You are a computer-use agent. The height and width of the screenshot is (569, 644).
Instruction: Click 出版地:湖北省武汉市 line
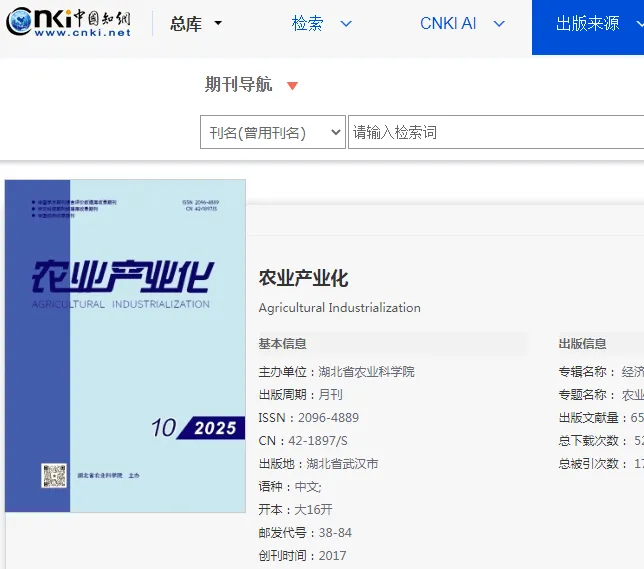318,464
